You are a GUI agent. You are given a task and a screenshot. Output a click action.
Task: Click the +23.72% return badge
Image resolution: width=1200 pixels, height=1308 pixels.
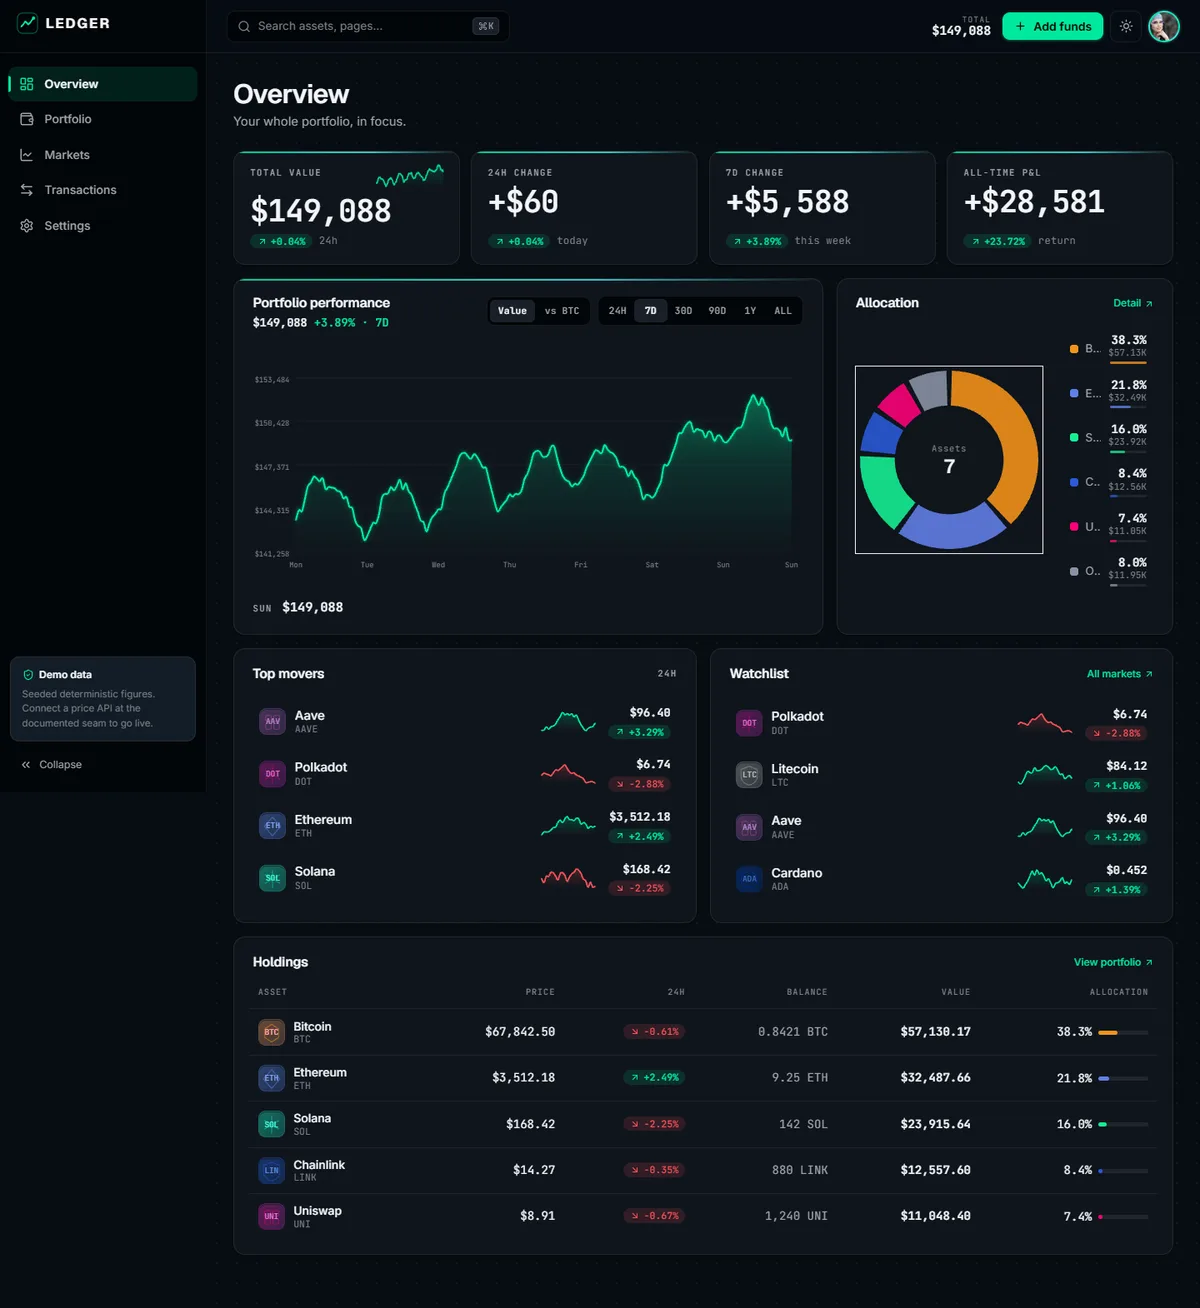click(997, 241)
